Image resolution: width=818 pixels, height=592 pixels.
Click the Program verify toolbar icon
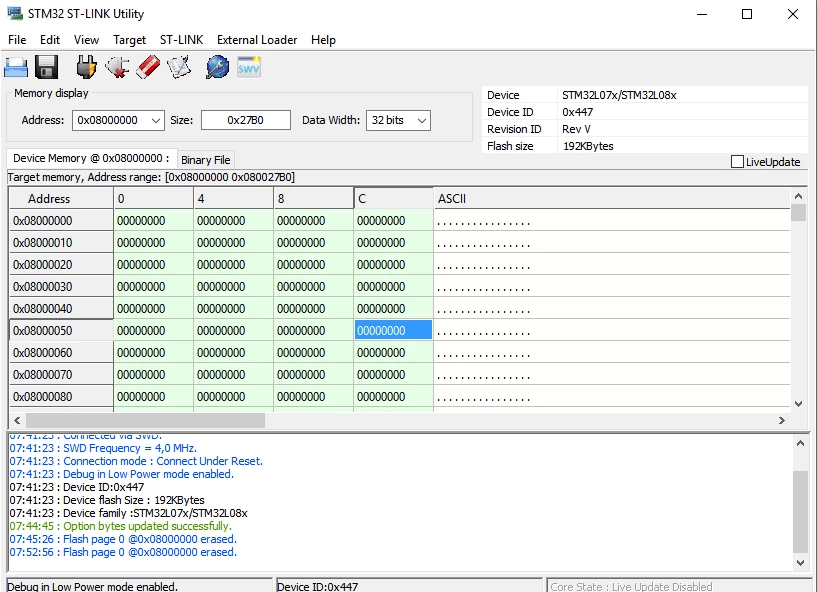pos(179,67)
